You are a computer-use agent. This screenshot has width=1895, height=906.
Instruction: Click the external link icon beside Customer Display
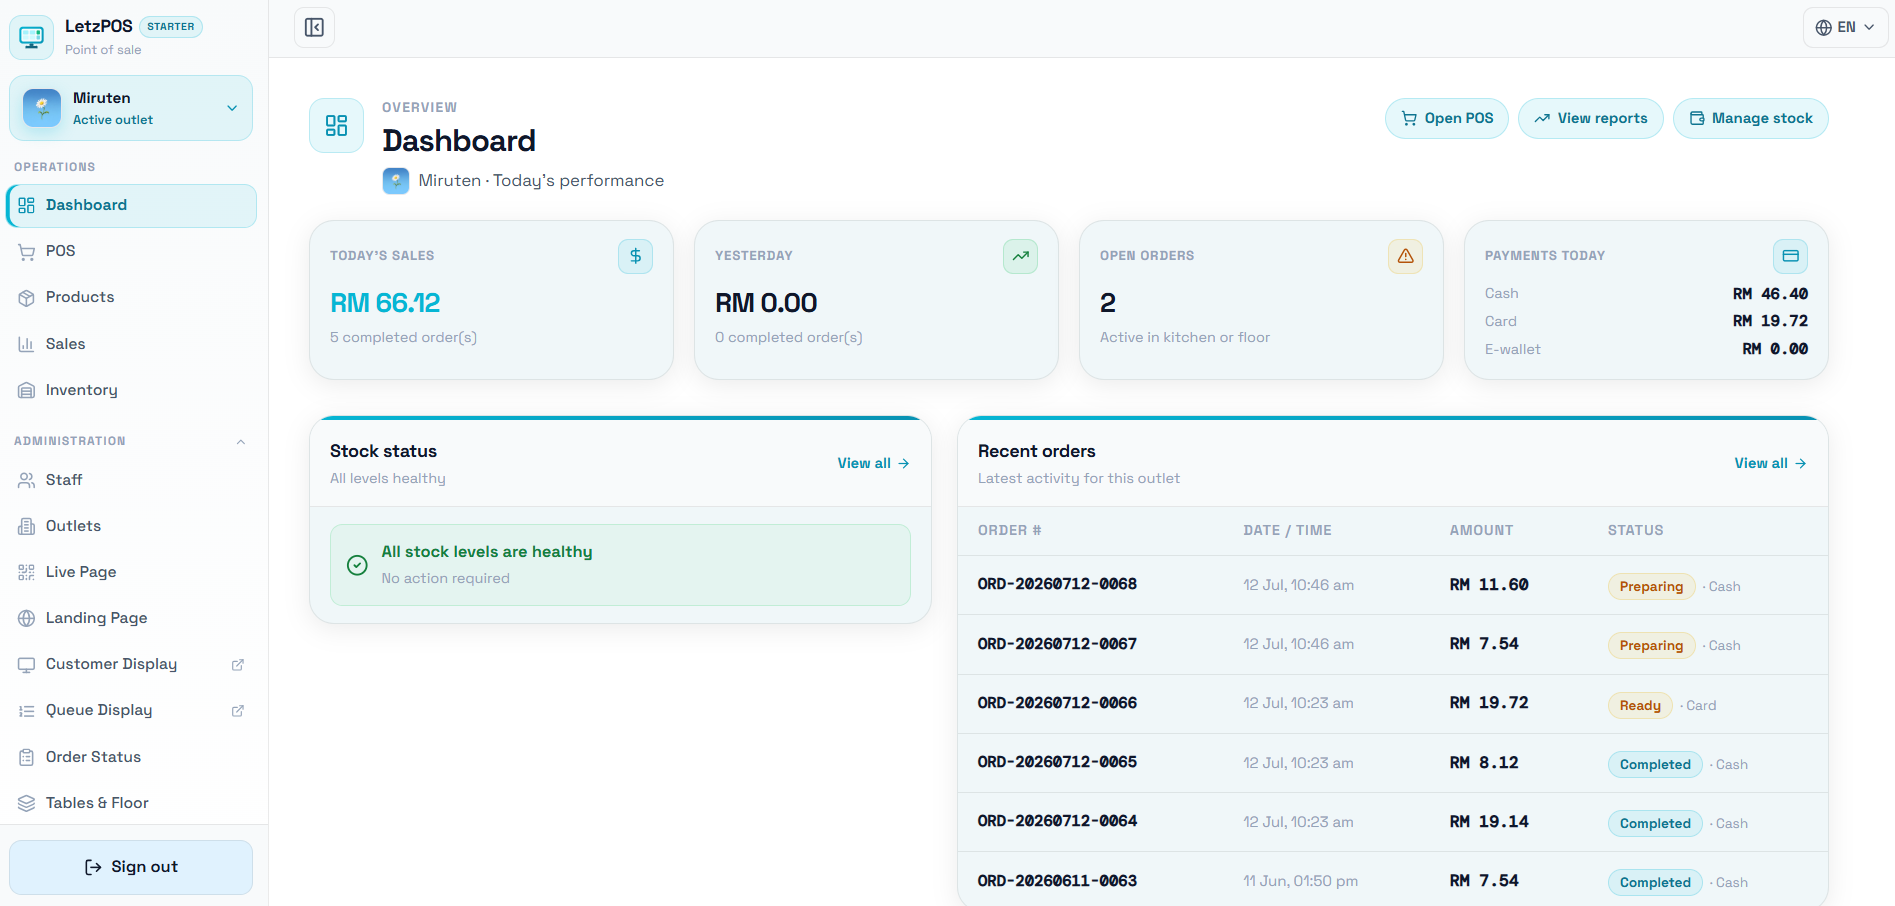click(238, 664)
